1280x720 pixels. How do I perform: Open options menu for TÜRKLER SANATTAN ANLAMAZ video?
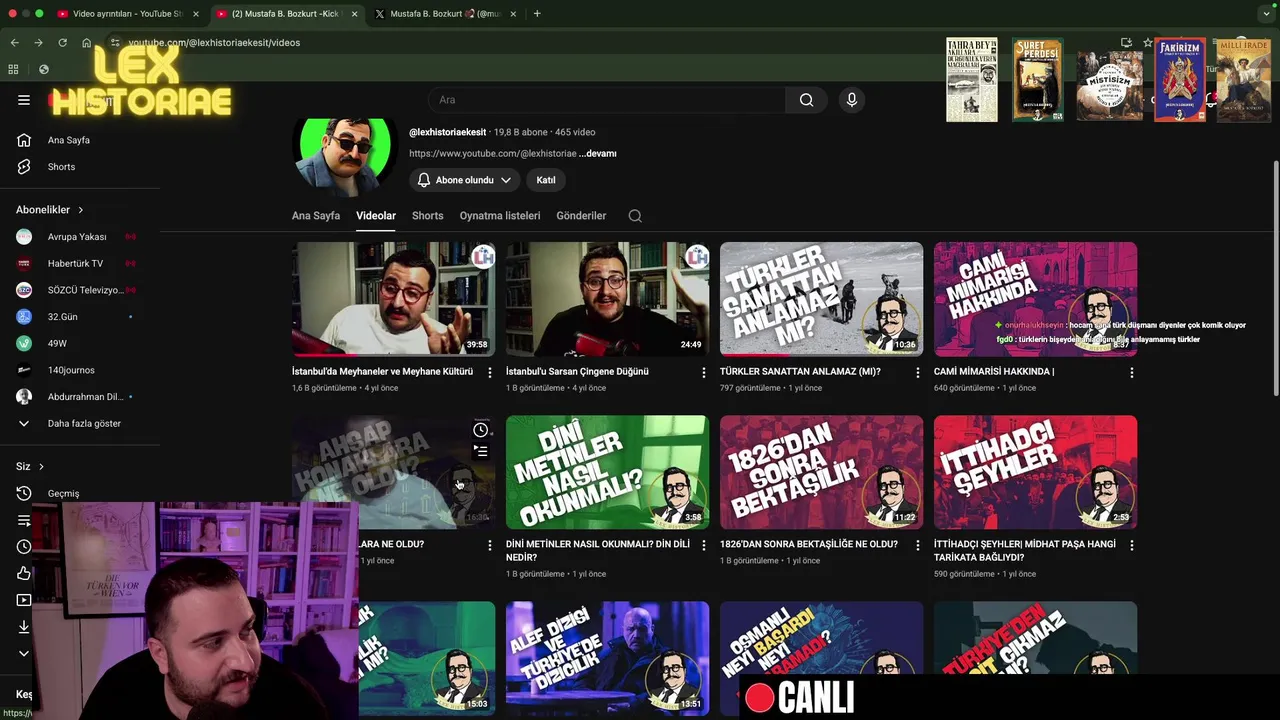coord(918,372)
